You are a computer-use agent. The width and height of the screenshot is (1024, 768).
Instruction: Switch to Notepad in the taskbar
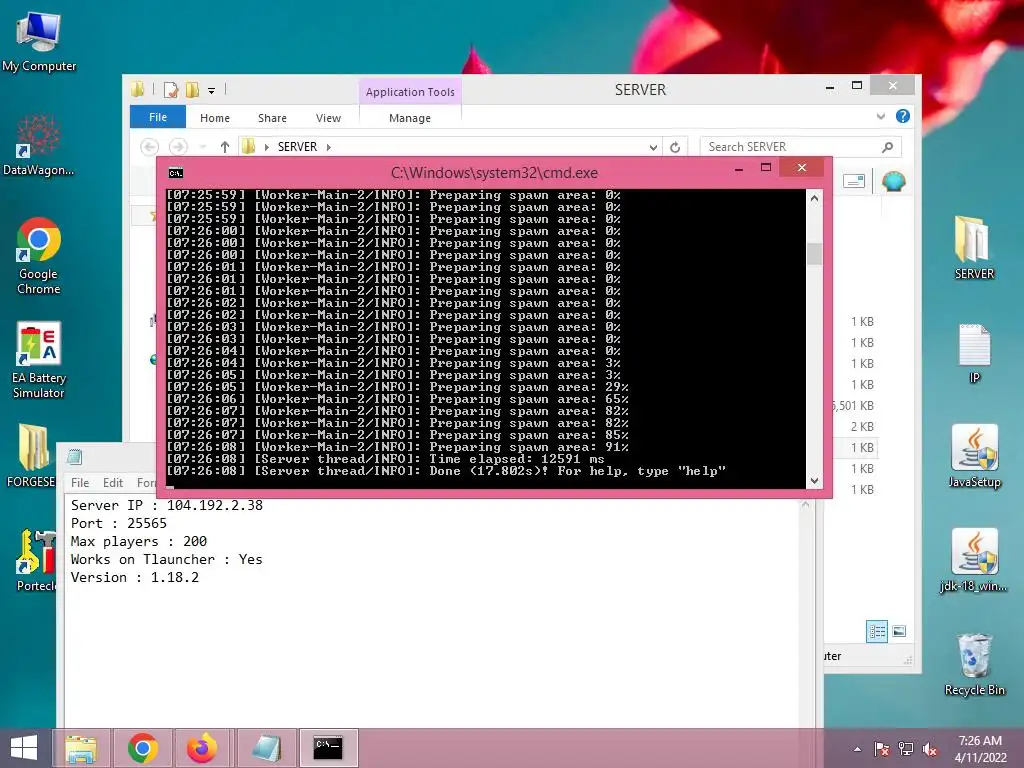coord(267,748)
